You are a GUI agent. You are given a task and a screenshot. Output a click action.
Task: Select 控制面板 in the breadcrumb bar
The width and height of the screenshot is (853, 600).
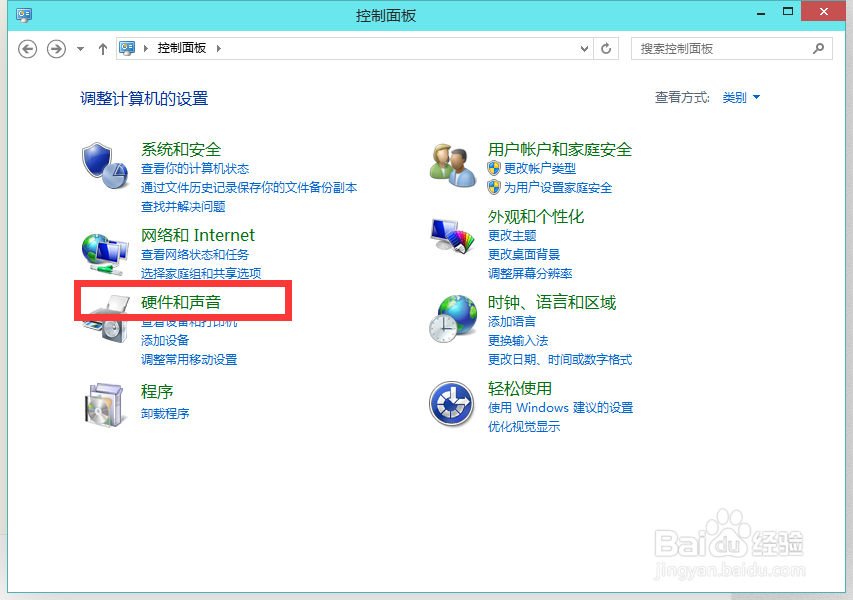pos(180,47)
